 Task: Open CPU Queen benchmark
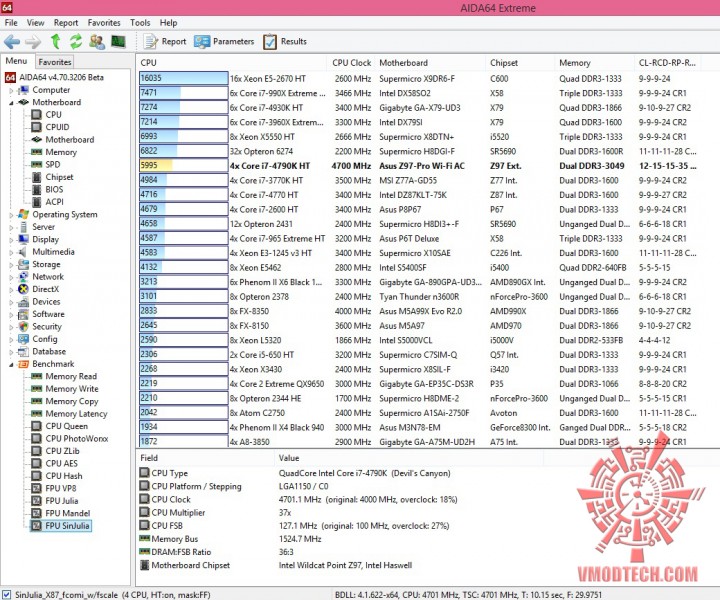(x=66, y=426)
